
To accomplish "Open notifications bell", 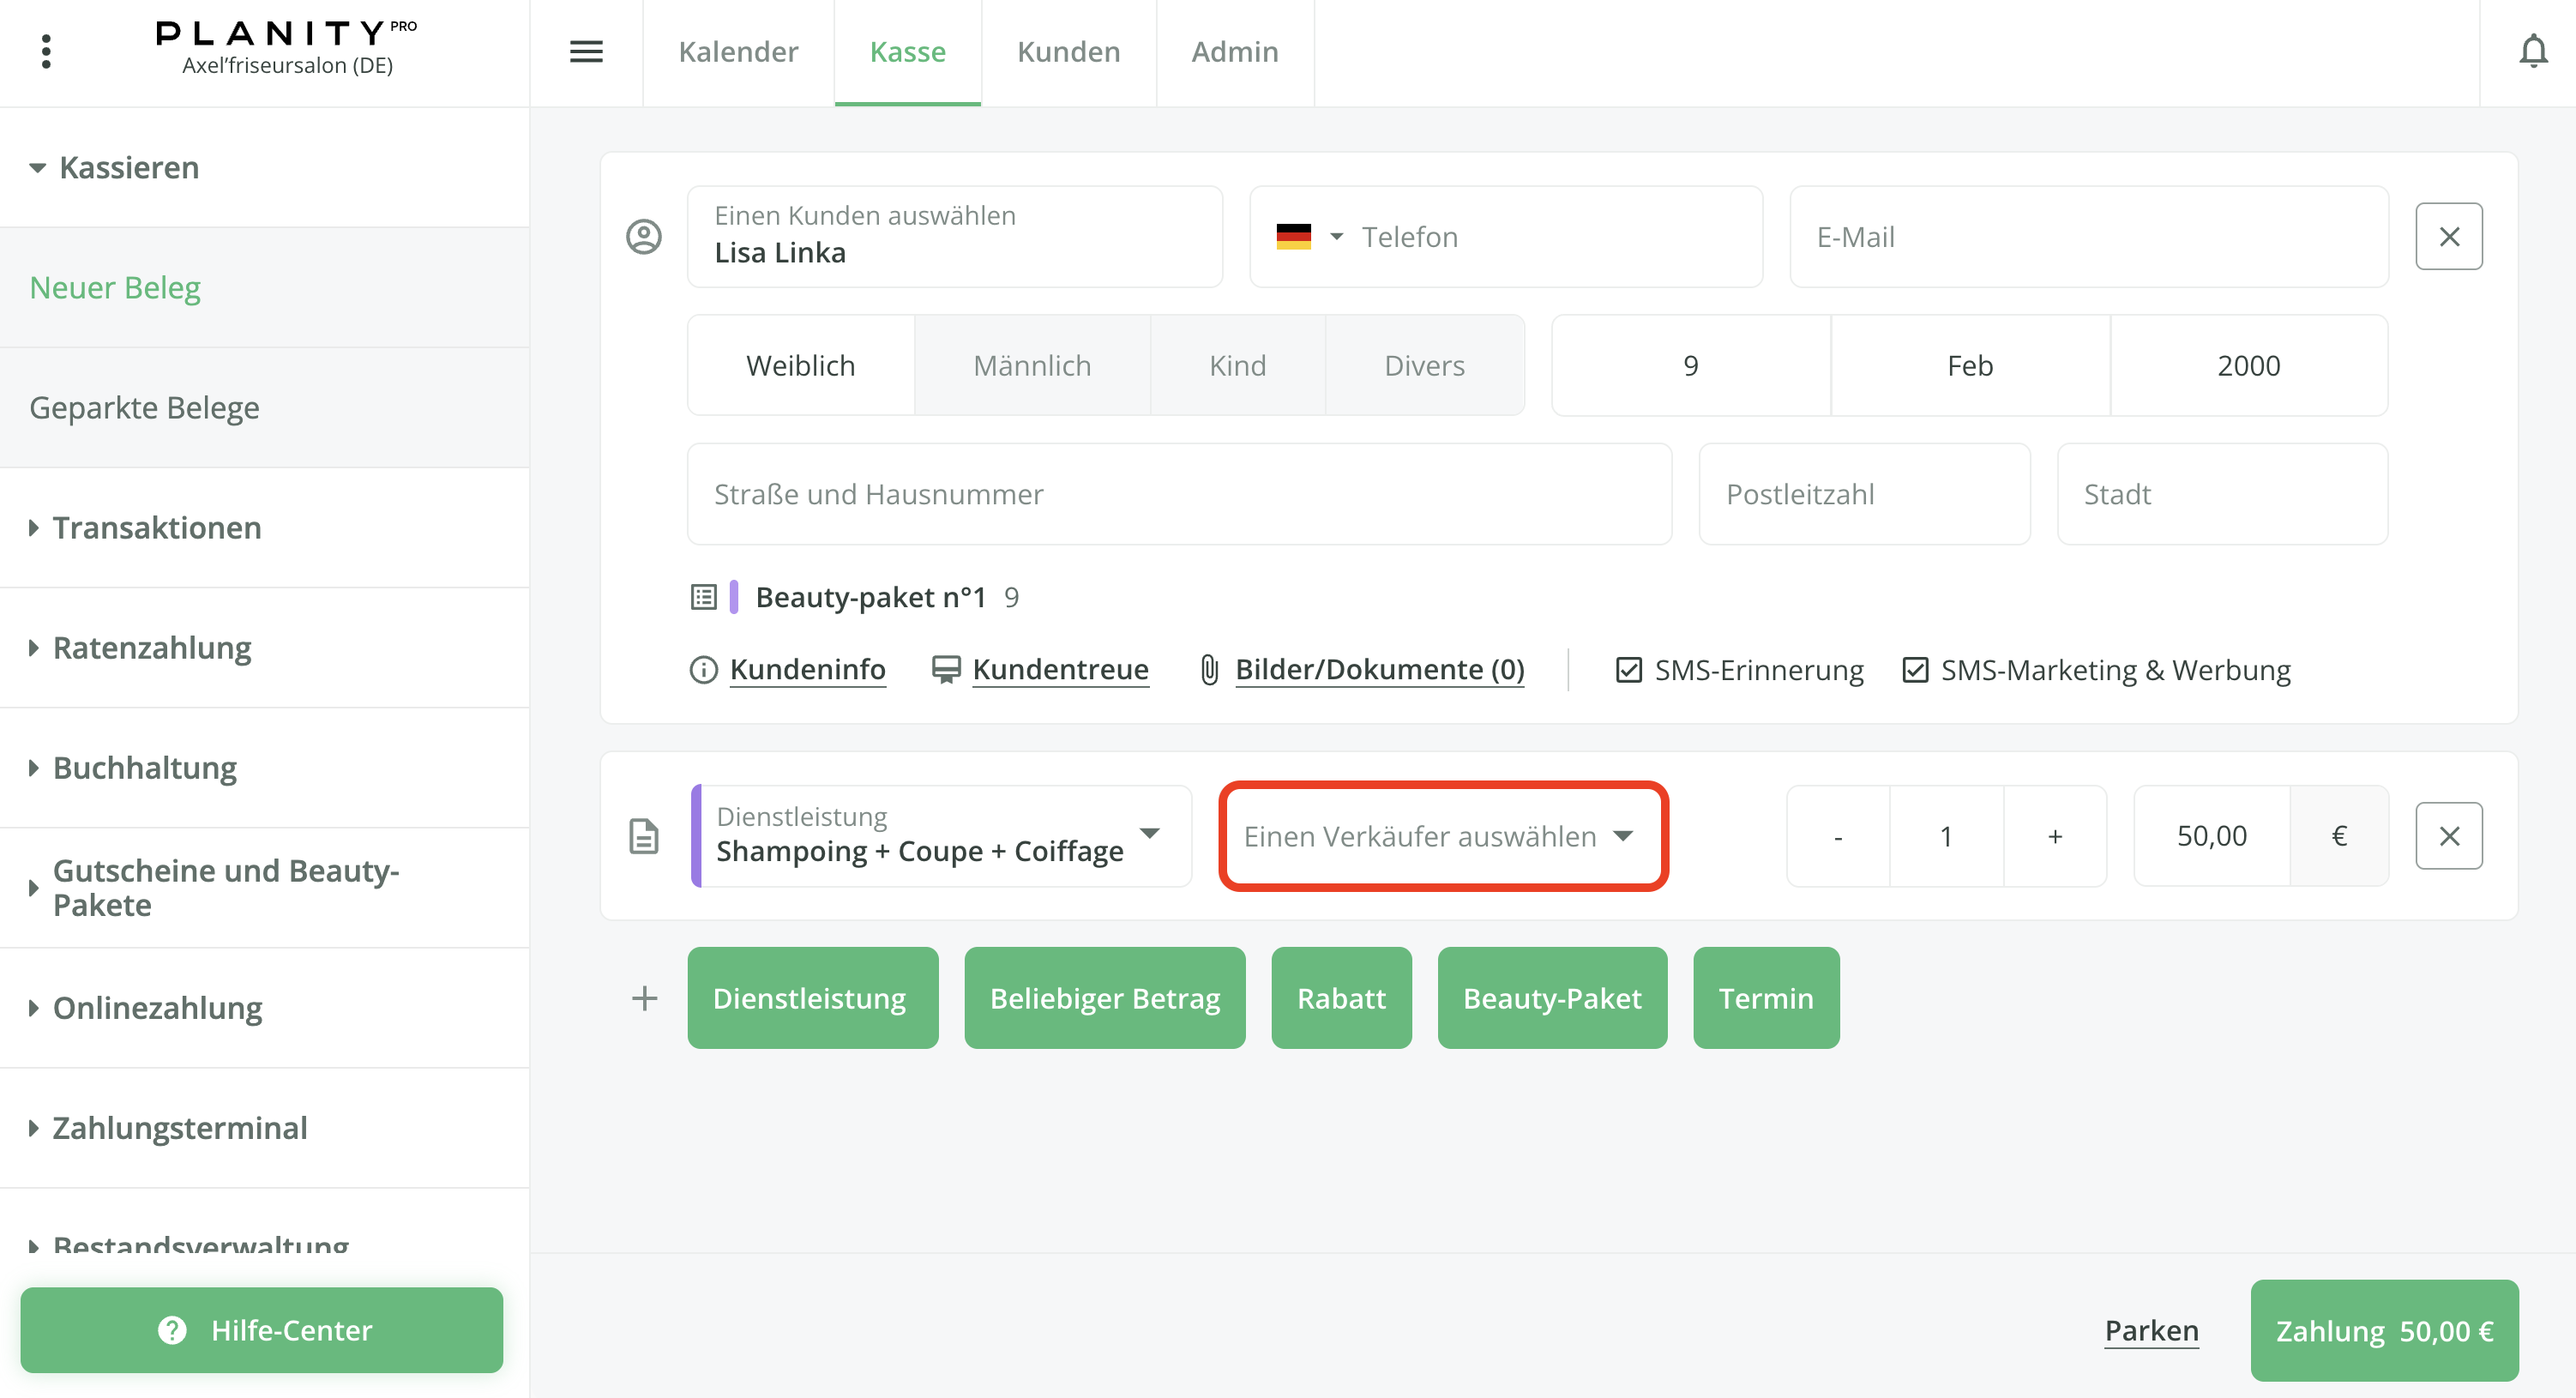I will point(2532,51).
